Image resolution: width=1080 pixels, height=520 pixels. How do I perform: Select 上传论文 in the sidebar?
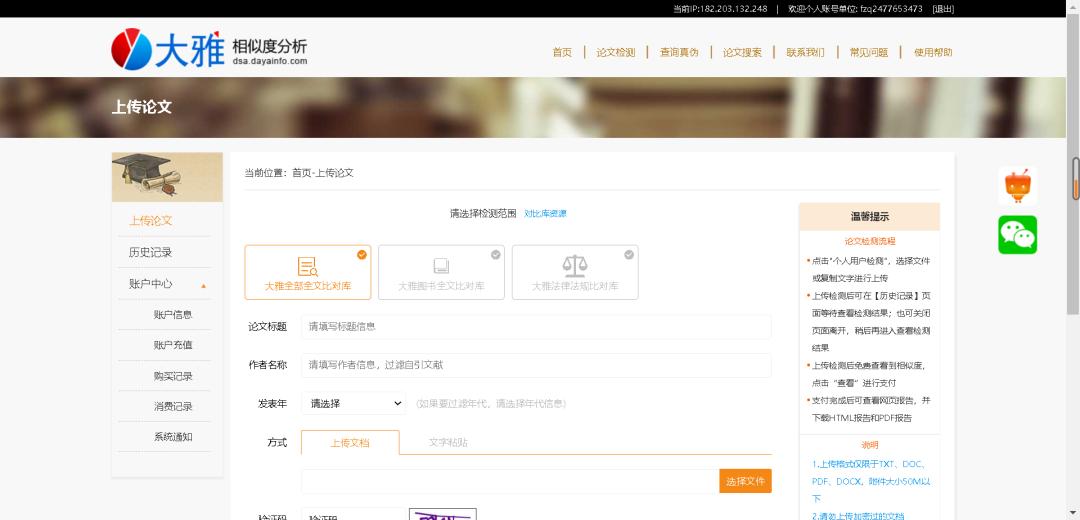(x=150, y=220)
